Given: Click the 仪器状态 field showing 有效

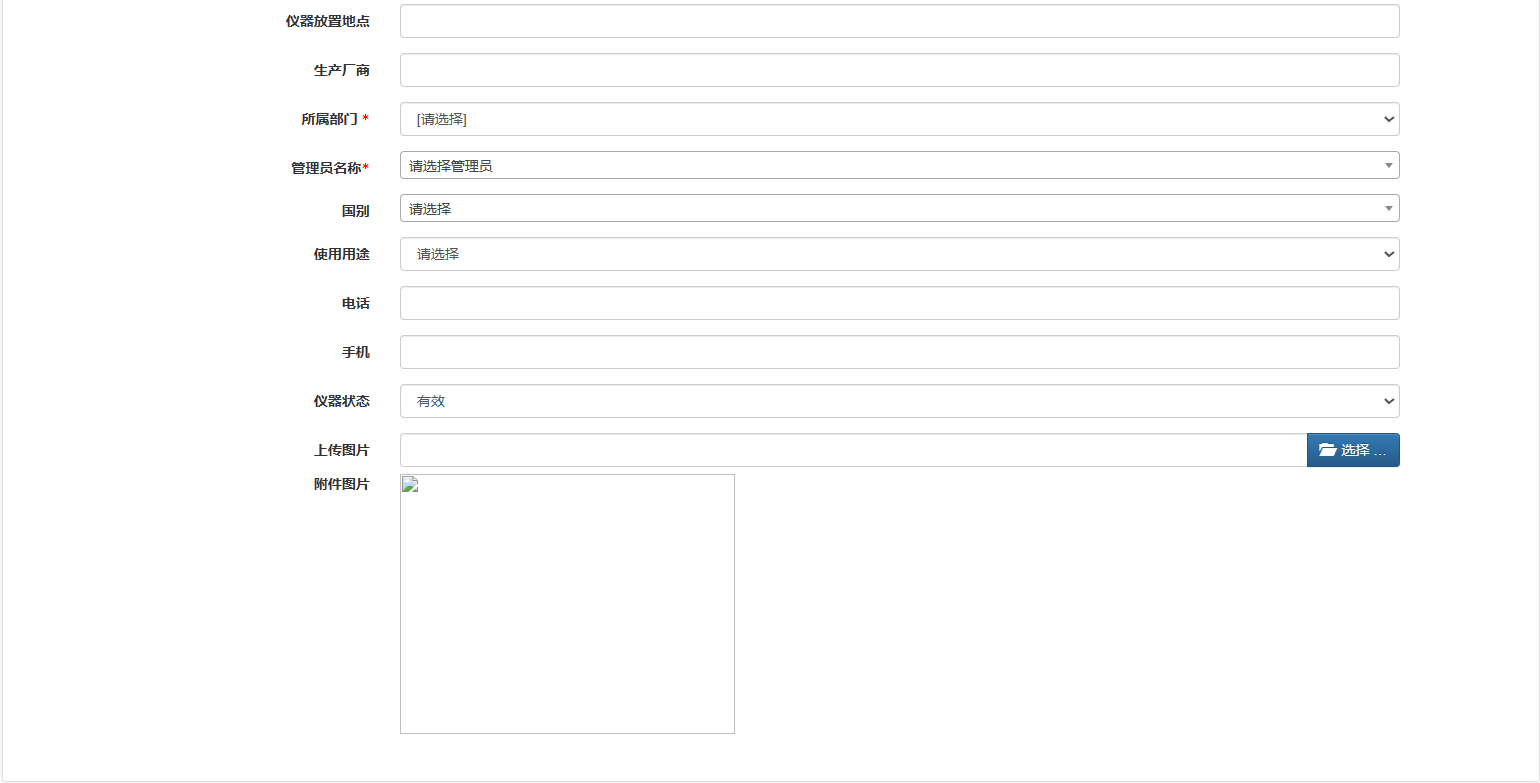Looking at the screenshot, I should [899, 401].
